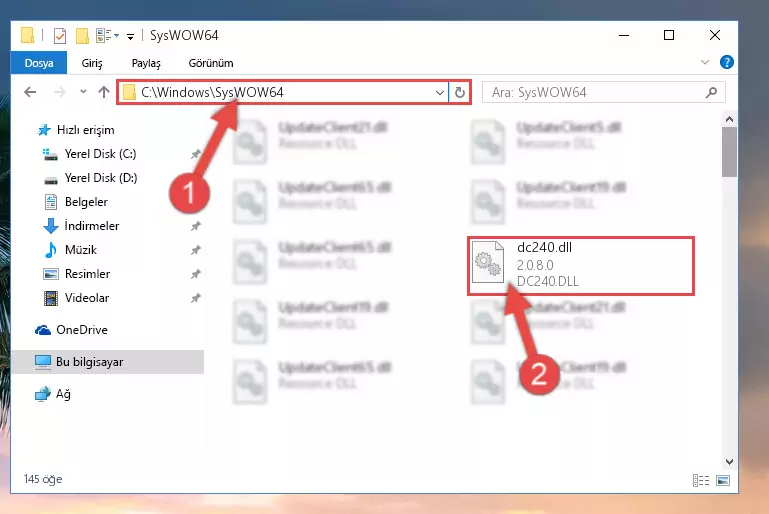769x514 pixels.
Task: Click the 145 öğe status text
Action: pos(43,479)
